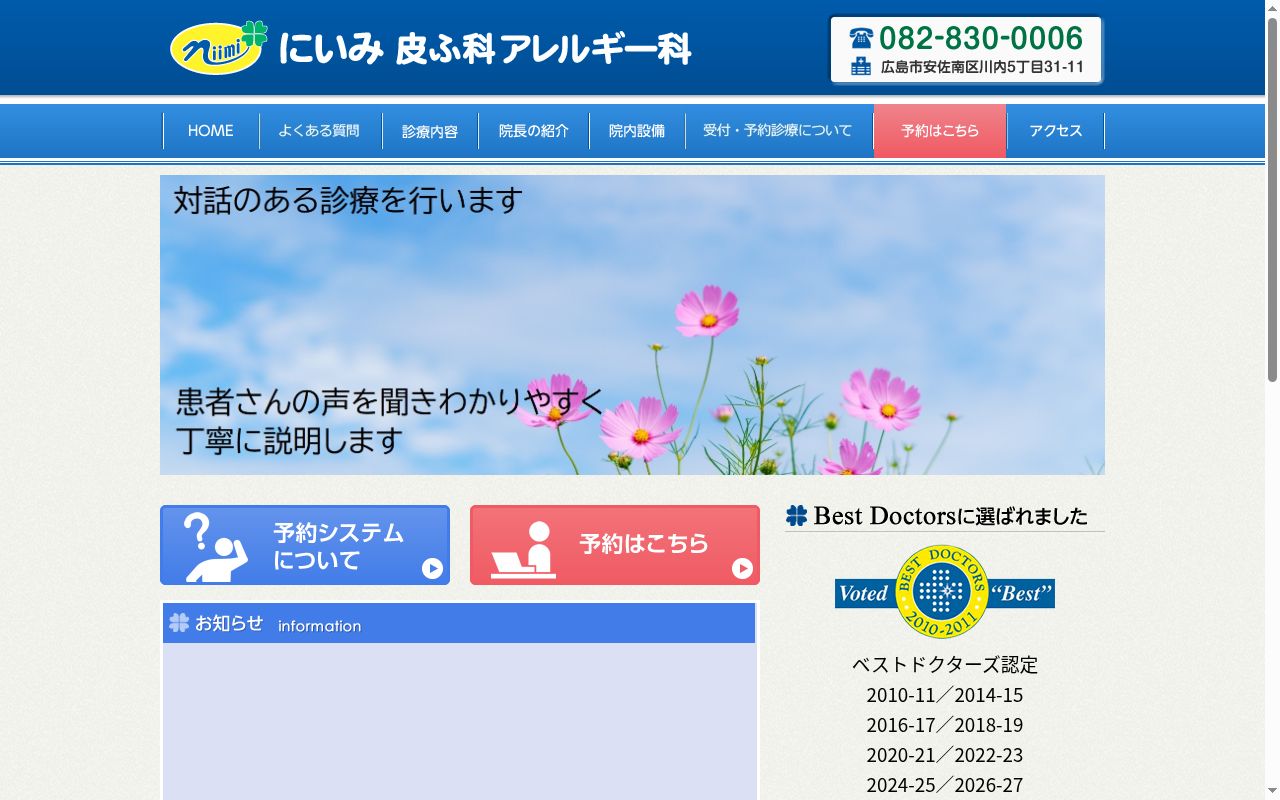Click the Niimi clover logo icon
The image size is (1280, 800).
(x=219, y=48)
